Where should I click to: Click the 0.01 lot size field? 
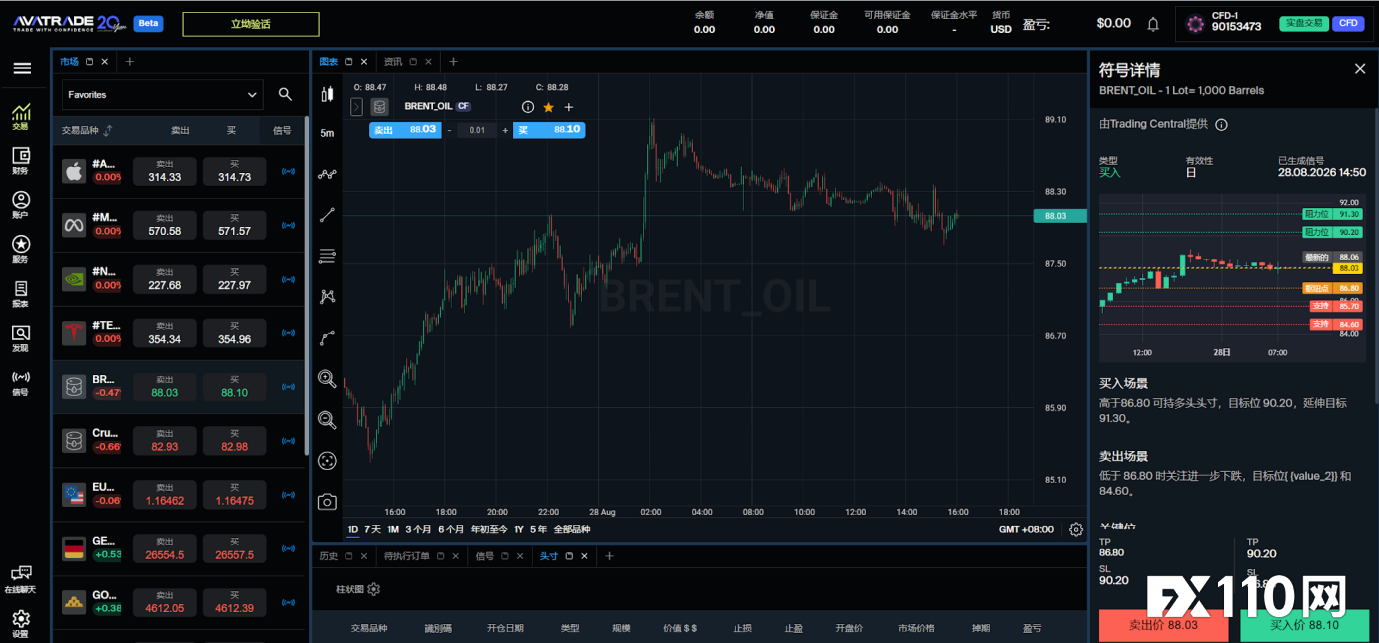pyautogui.click(x=478, y=130)
